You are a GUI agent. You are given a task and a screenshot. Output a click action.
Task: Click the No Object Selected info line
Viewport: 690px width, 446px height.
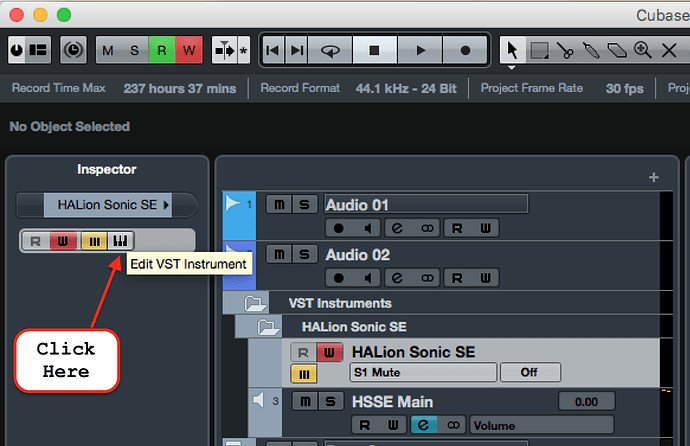(x=70, y=127)
